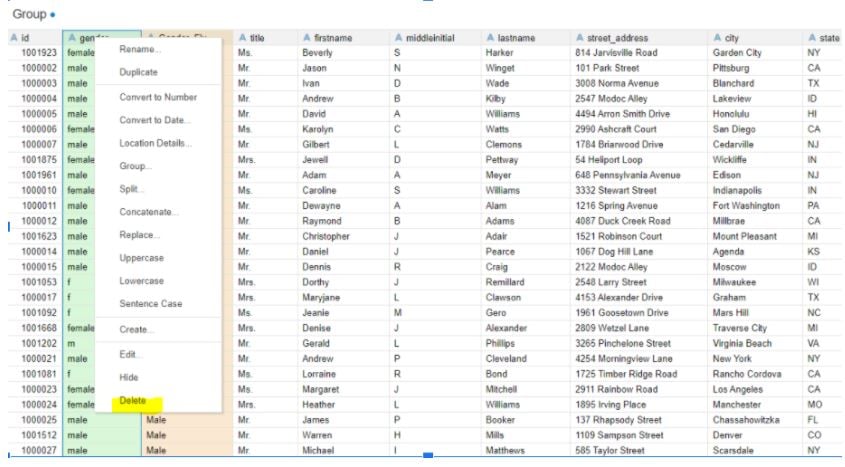The width and height of the screenshot is (845, 467).
Task: Select the Garden City cell
Action: 738,53
